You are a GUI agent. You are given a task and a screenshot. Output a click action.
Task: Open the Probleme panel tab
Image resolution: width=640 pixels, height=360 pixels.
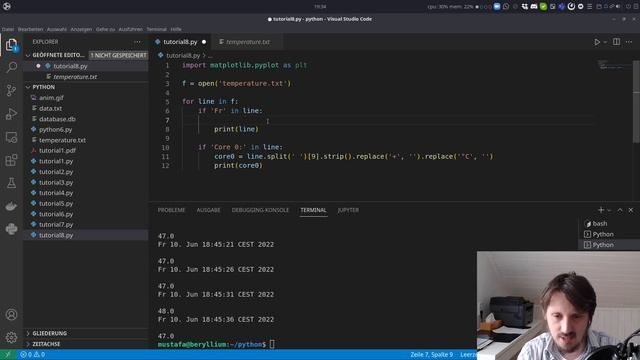pos(171,210)
